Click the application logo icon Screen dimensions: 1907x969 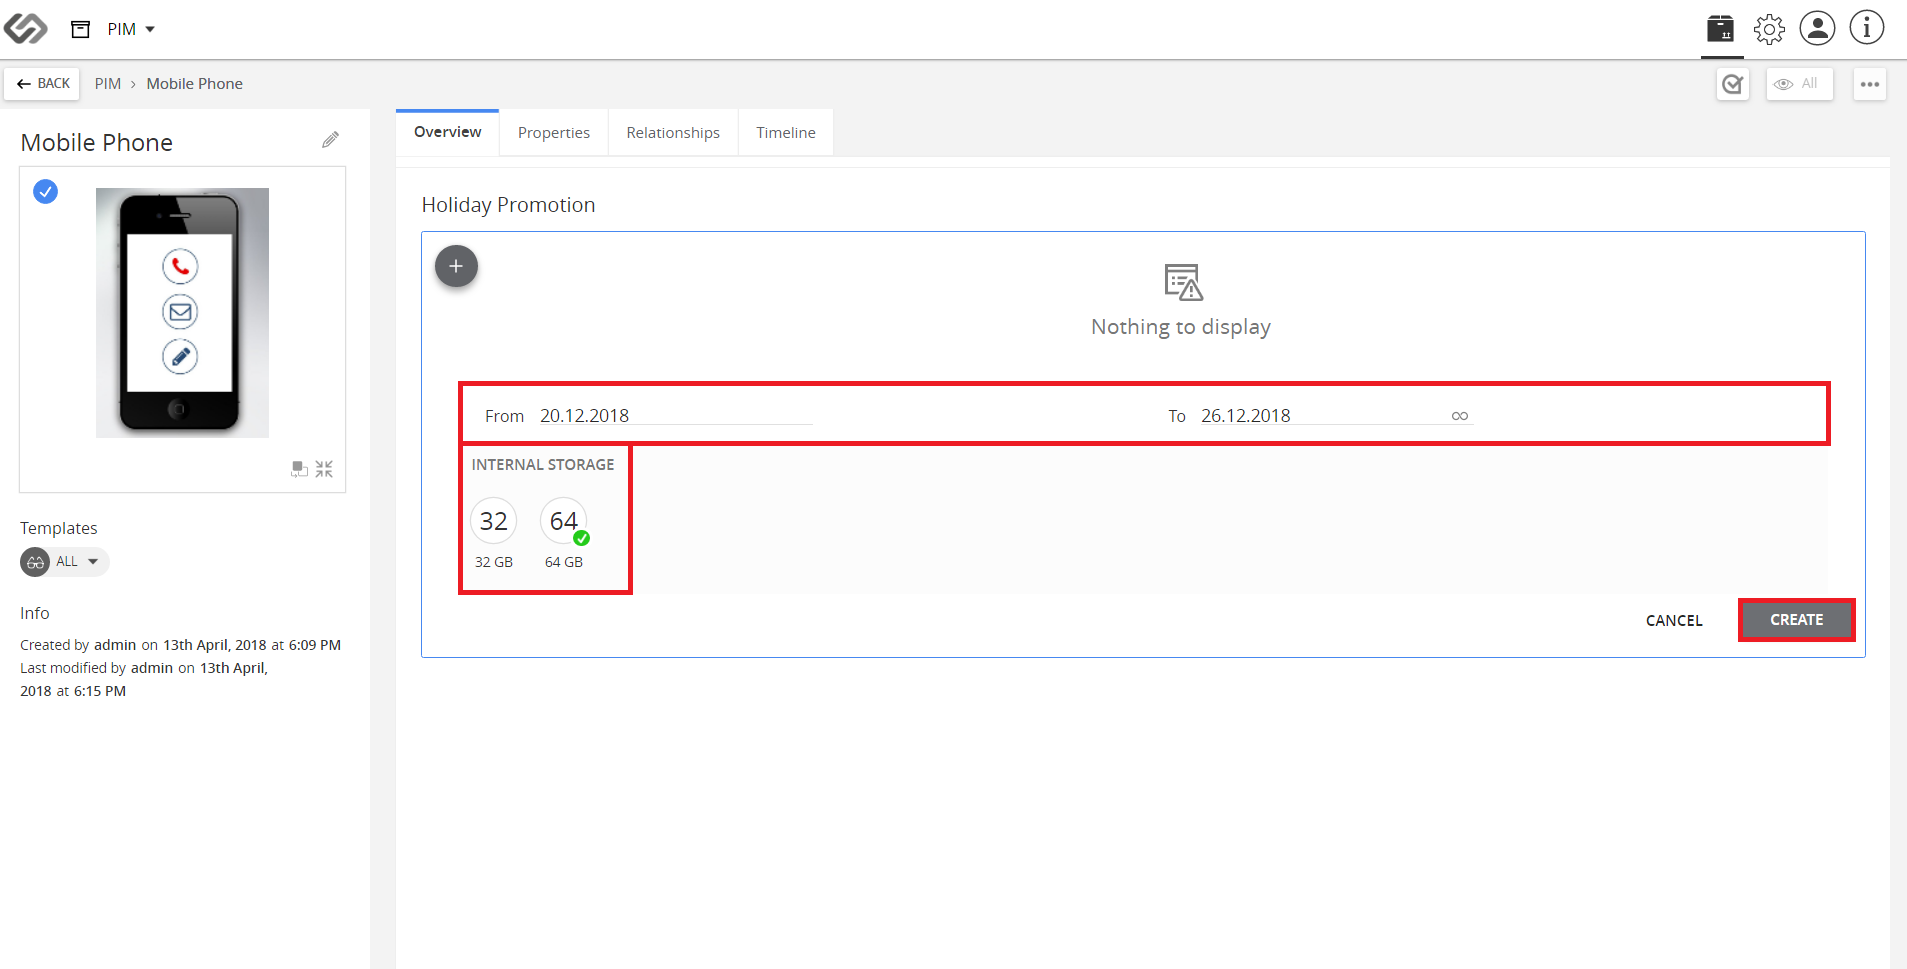click(25, 29)
